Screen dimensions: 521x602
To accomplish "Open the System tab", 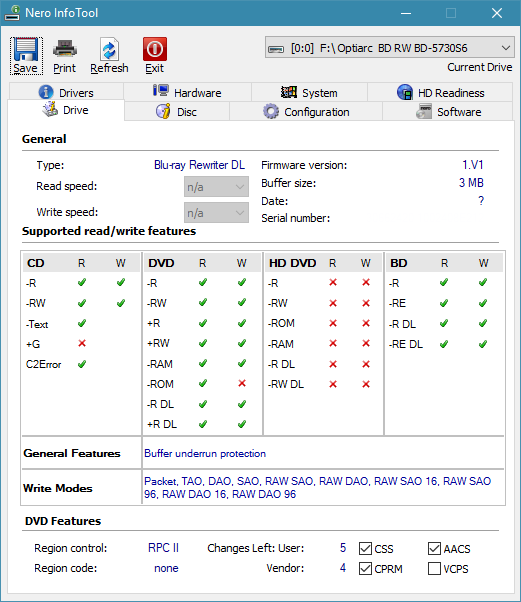I will coord(309,93).
